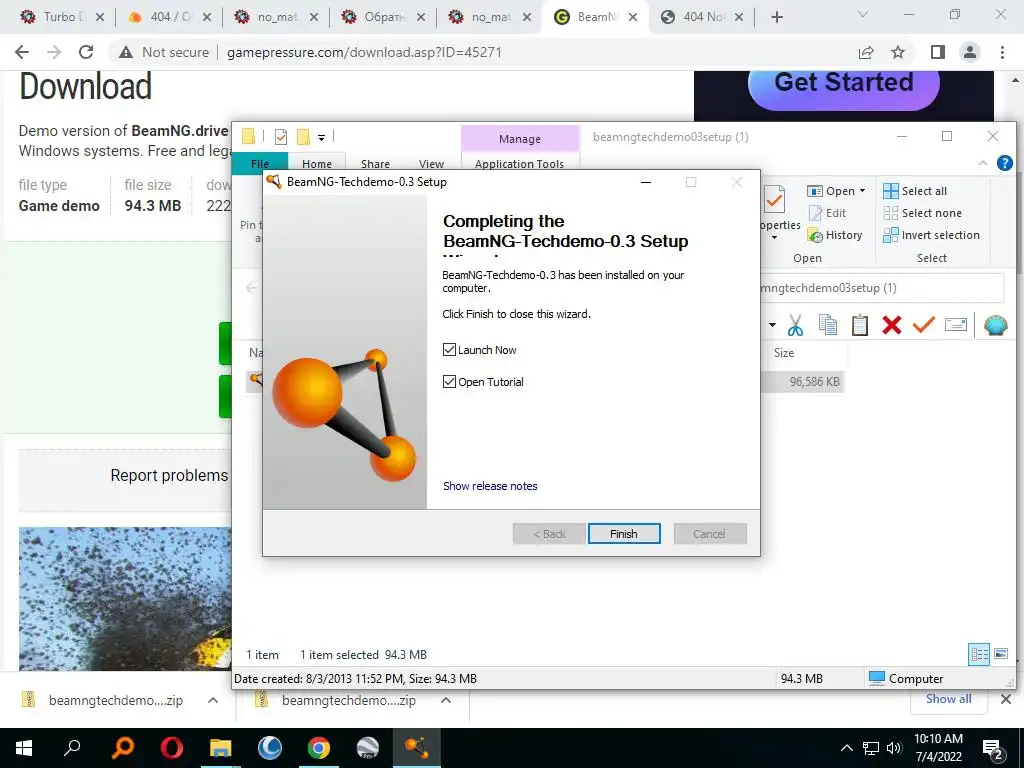This screenshot has height=768, width=1024.
Task: Open File Explorer from the taskbar
Action: [220, 748]
